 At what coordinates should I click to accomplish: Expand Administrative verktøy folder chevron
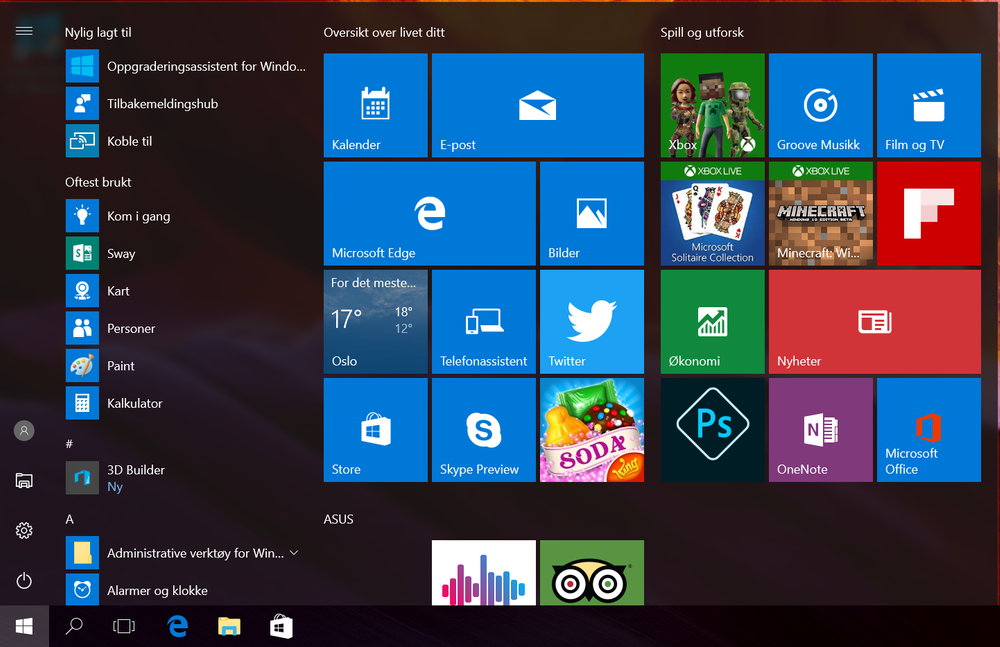[294, 553]
